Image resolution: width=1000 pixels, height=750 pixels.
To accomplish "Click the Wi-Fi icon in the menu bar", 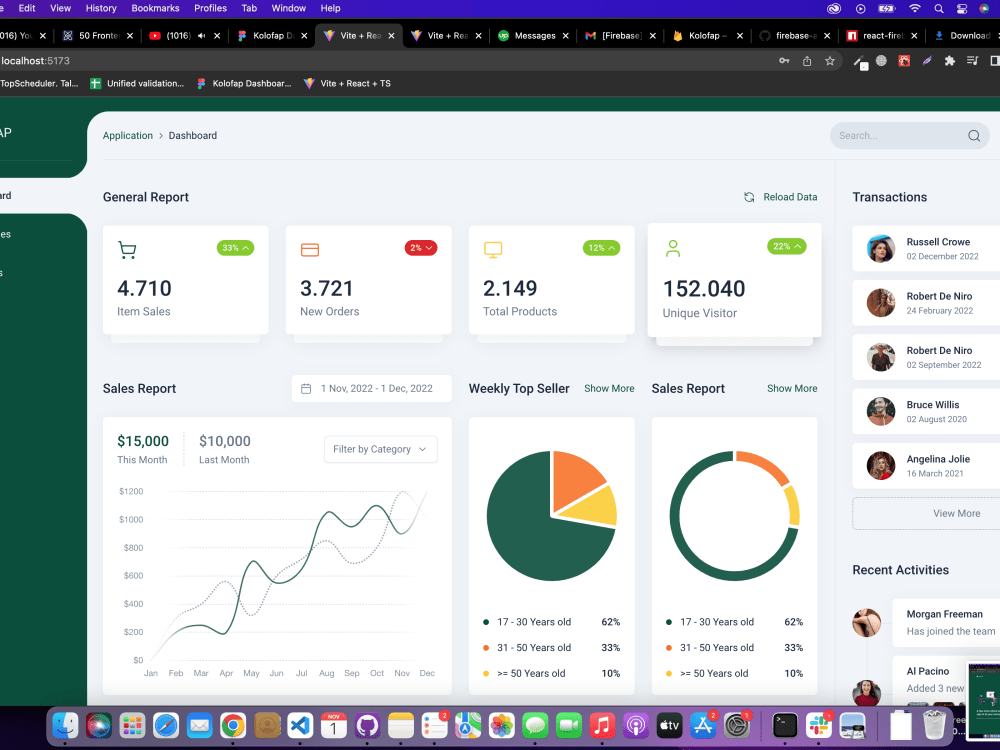I will pos(915,8).
